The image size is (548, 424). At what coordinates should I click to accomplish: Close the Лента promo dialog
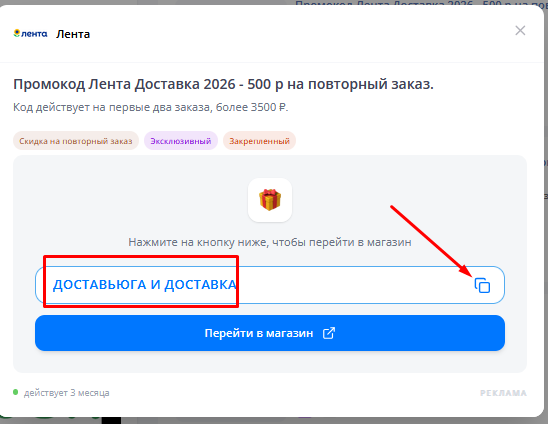click(520, 30)
